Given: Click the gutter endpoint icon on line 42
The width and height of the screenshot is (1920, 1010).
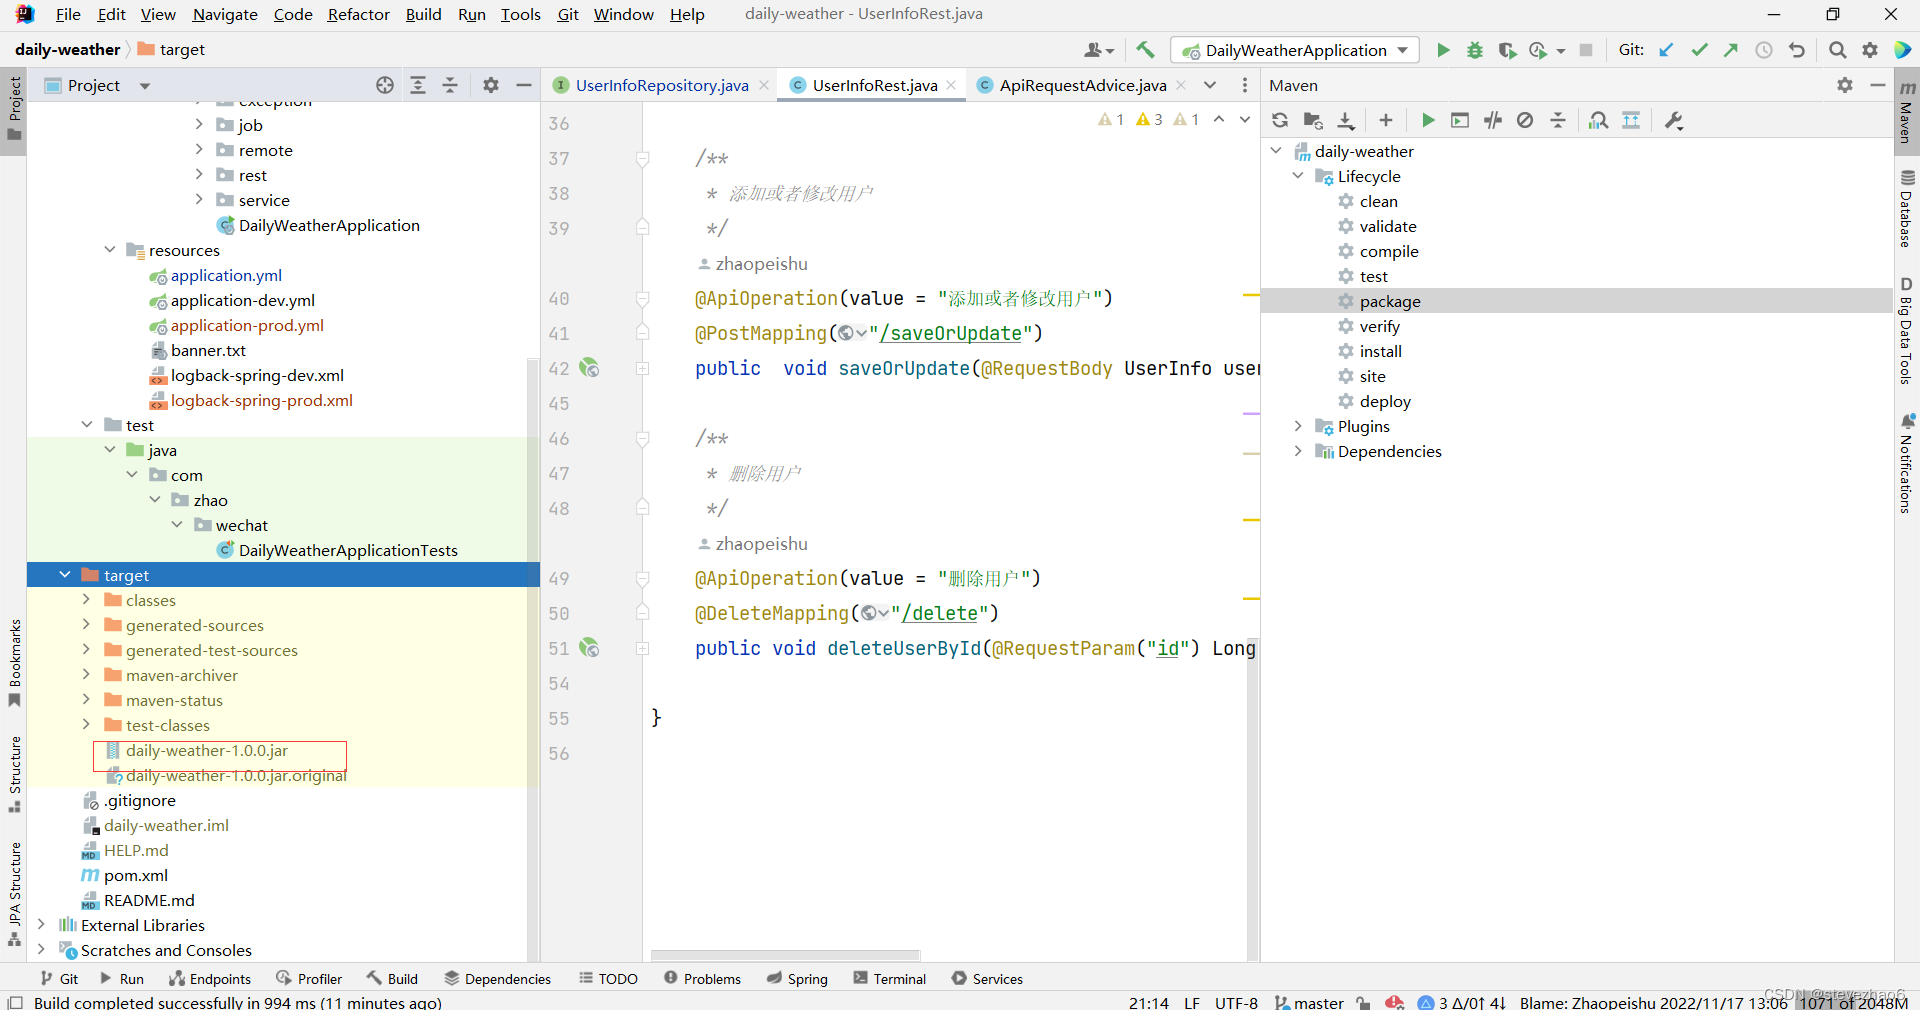Looking at the screenshot, I should [590, 368].
